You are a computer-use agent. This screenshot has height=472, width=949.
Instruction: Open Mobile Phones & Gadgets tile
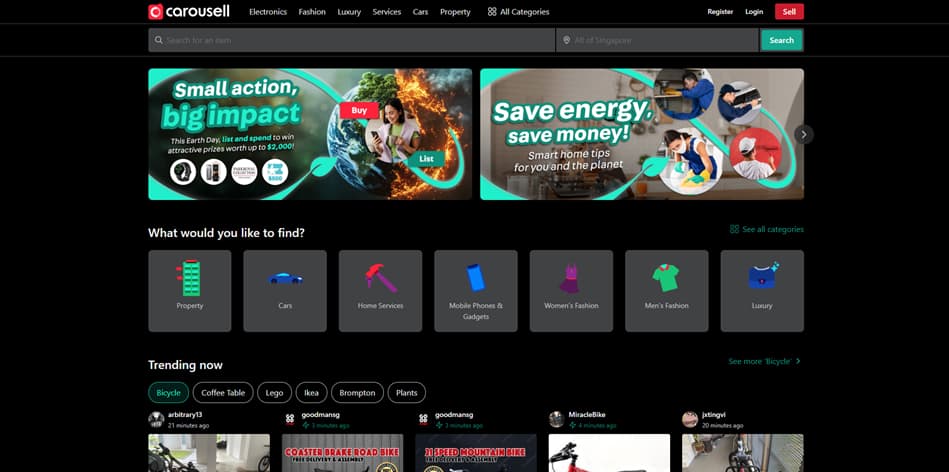(476, 291)
